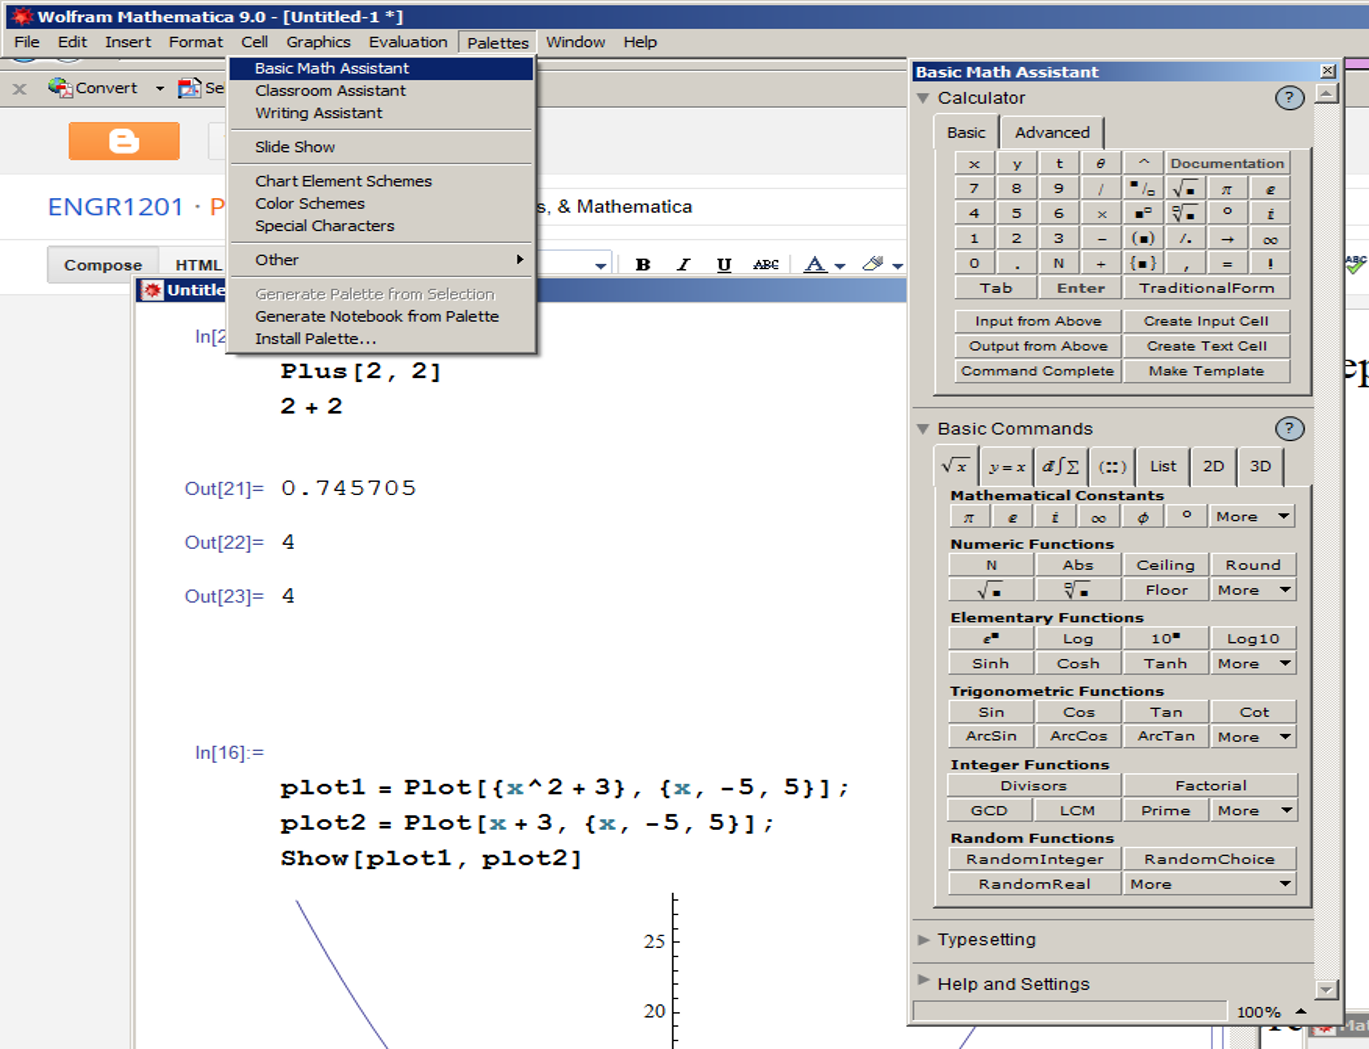1369x1049 pixels.
Task: Insert nth root template from Calculator keypad
Action: point(1185,213)
